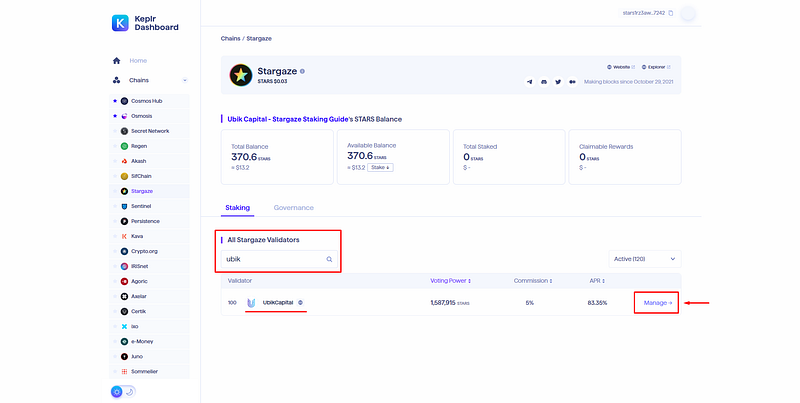Click the Agoric chain icon
800x403 pixels.
pos(124,282)
